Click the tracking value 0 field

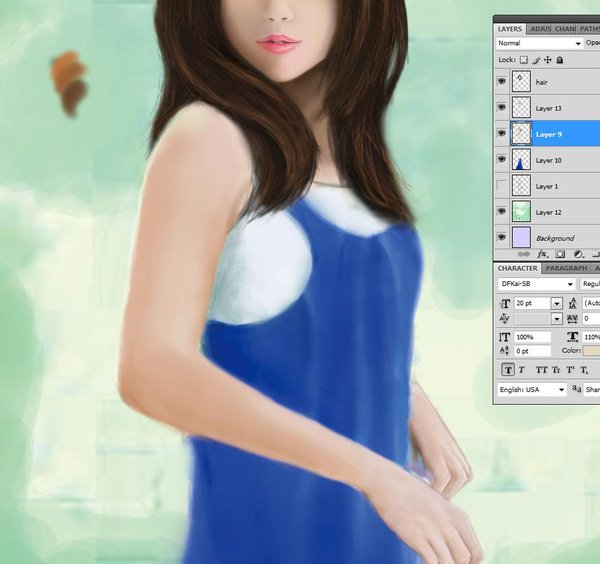591,319
